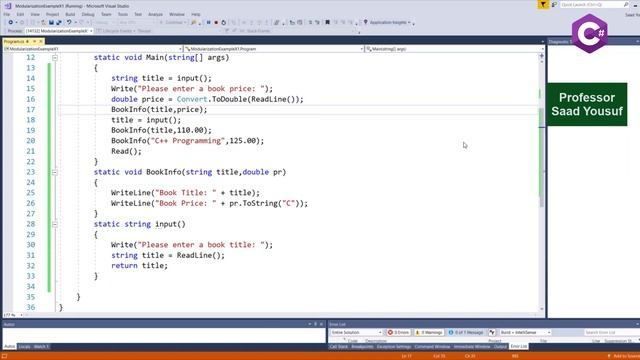
Task: Open the View menu
Action: click(35, 14)
